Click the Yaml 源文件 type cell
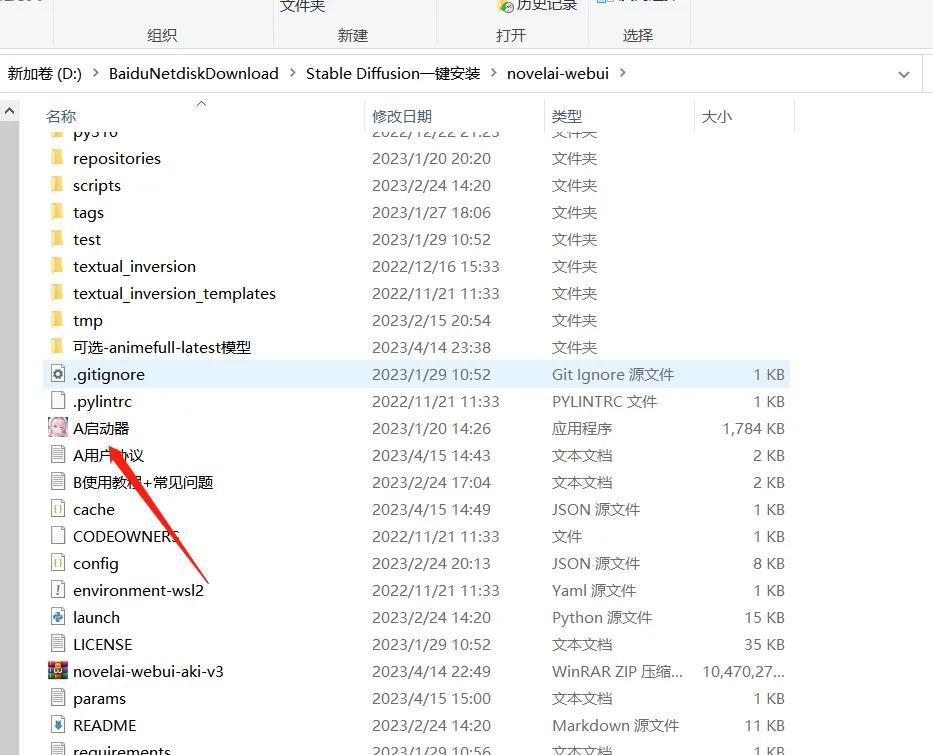The image size is (933, 755). click(594, 590)
